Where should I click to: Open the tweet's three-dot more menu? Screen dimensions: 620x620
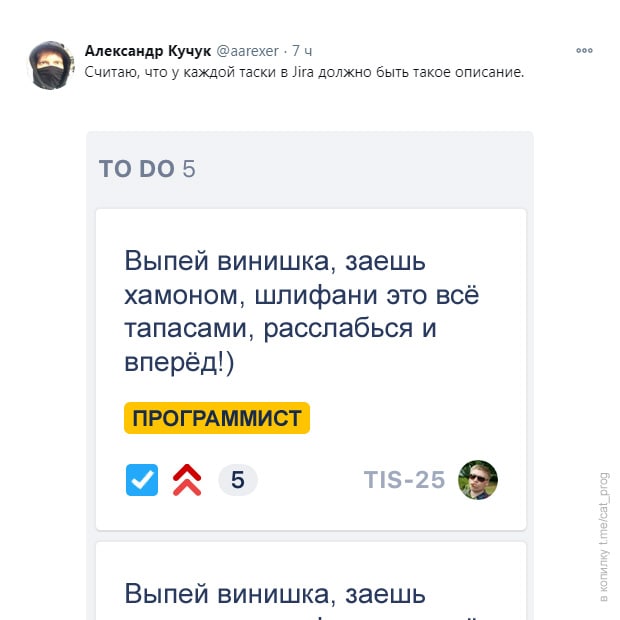584,51
